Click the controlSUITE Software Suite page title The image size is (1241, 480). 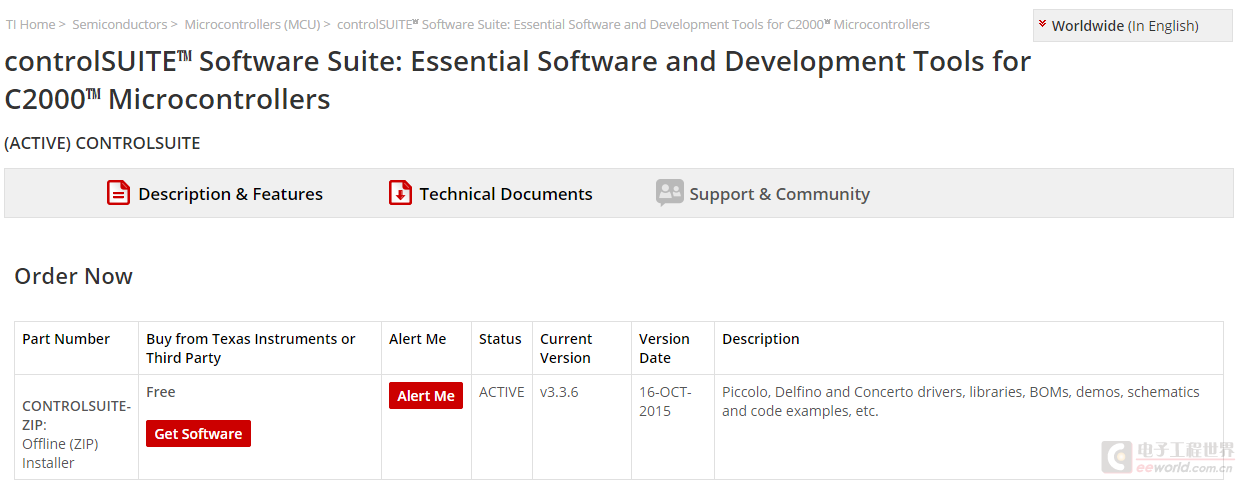(517, 80)
